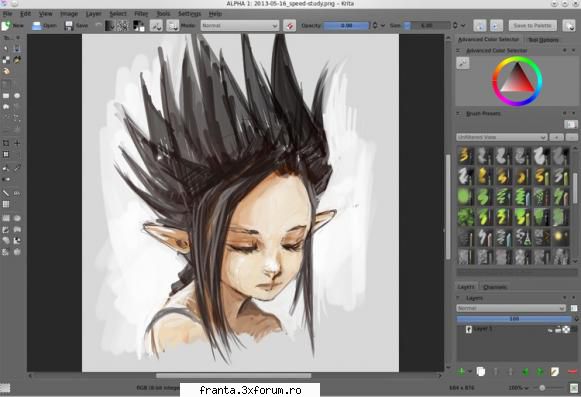Pick a color in the triangle
This screenshot has width=581, height=397.
click(x=517, y=80)
